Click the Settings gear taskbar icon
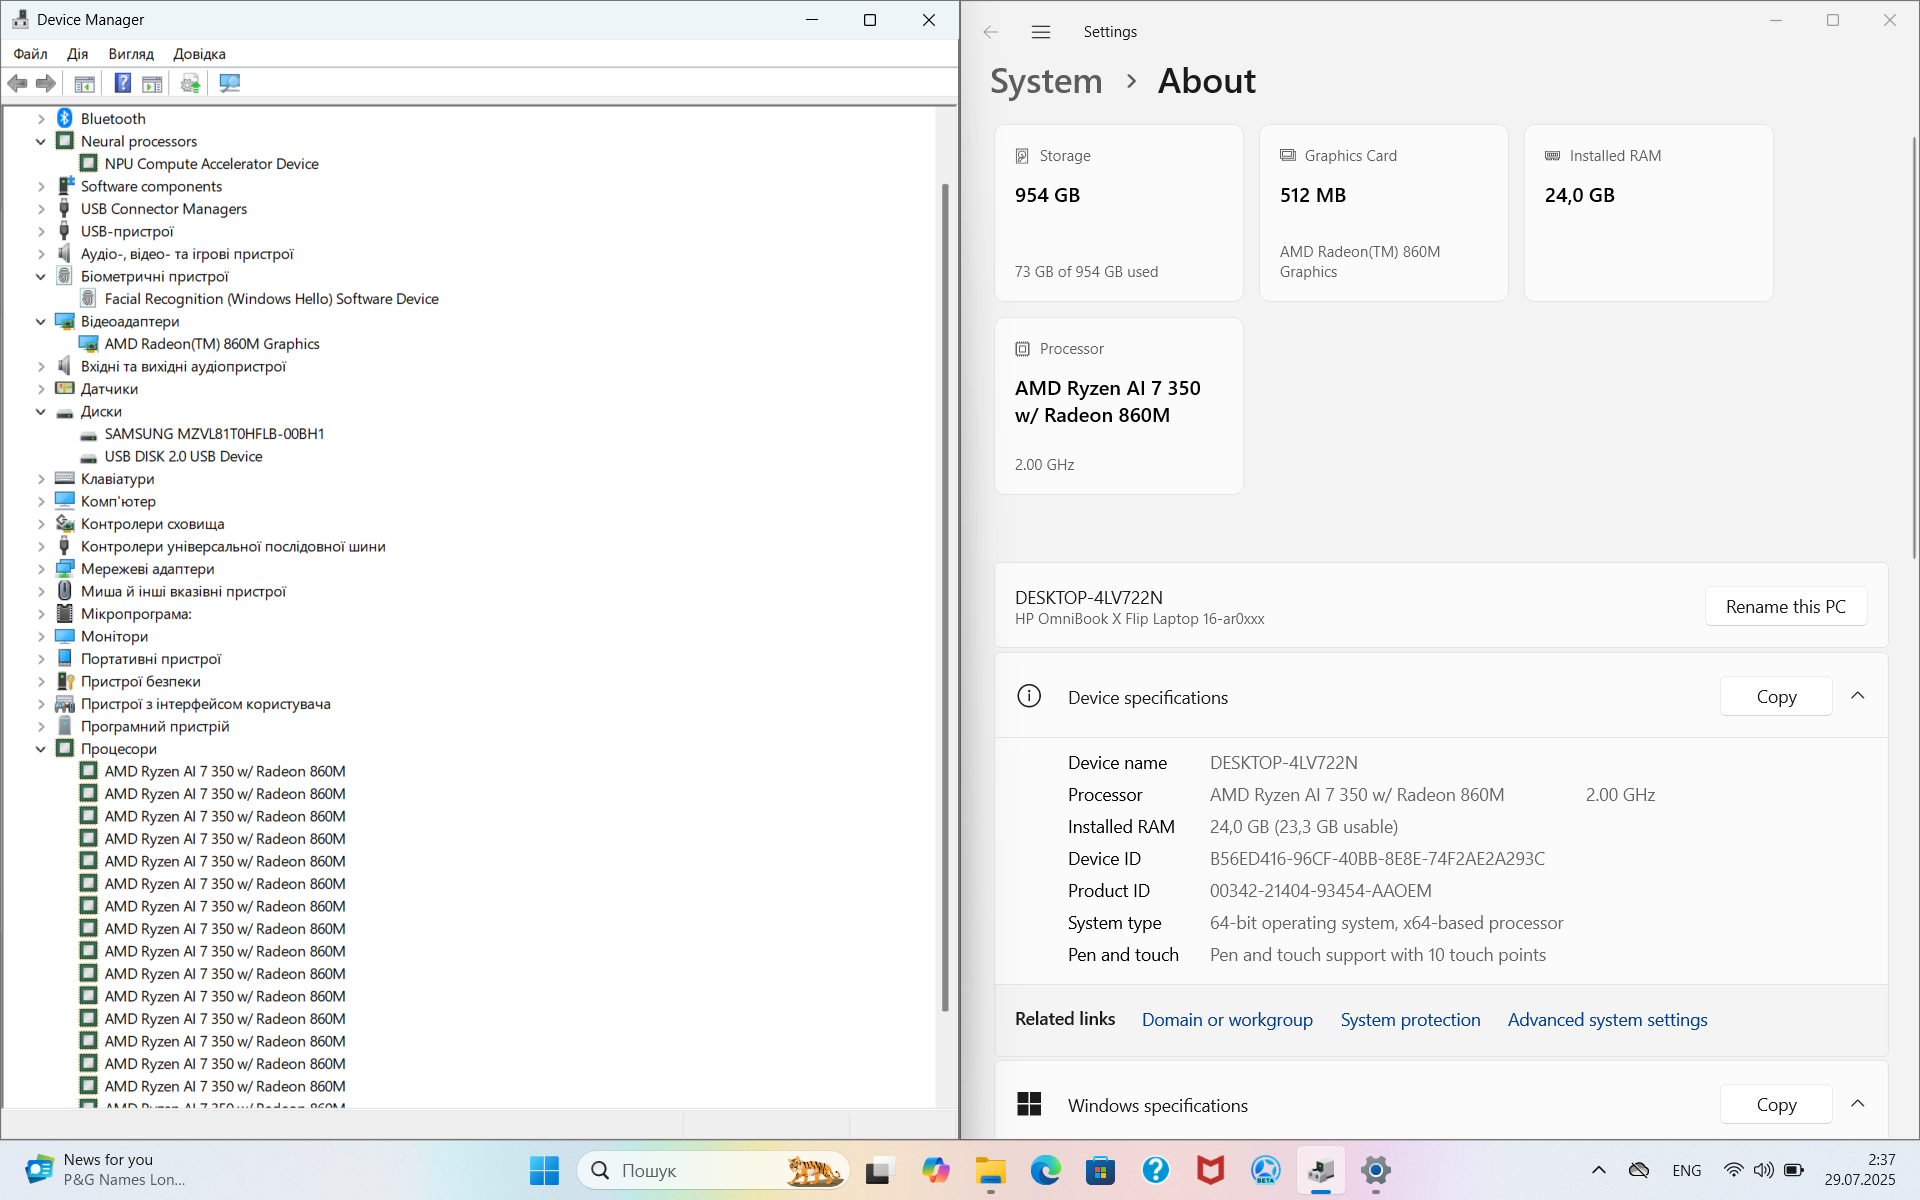1920x1200 pixels. click(1376, 1170)
